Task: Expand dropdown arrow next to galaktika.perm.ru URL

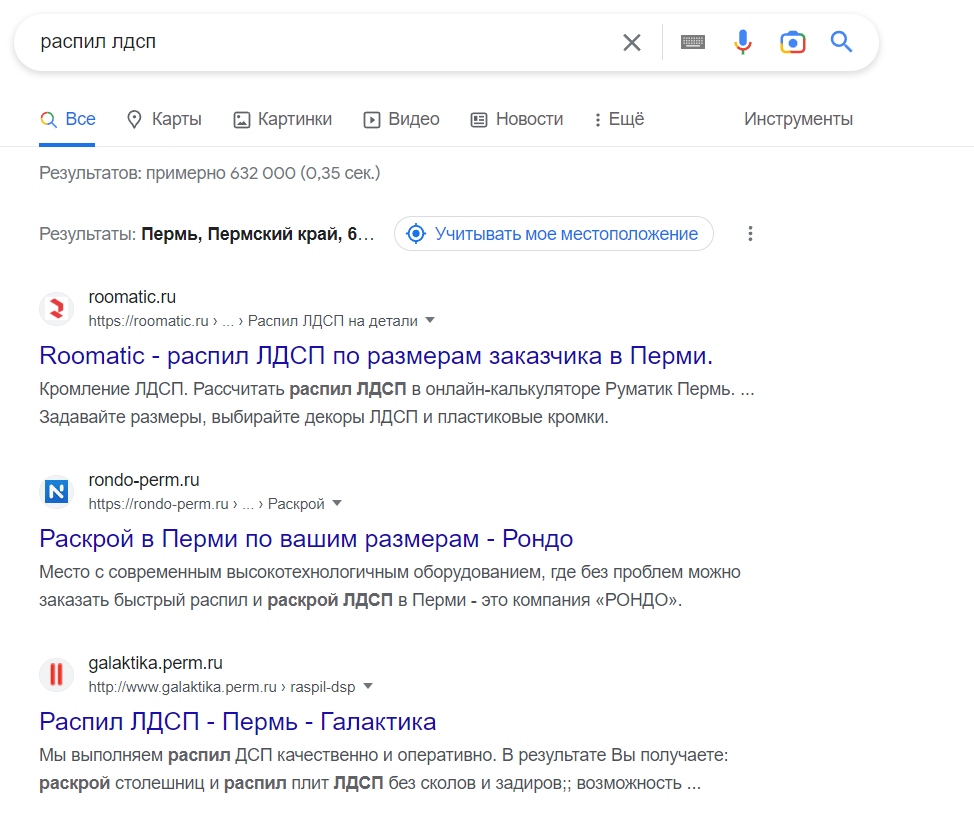Action: [368, 686]
